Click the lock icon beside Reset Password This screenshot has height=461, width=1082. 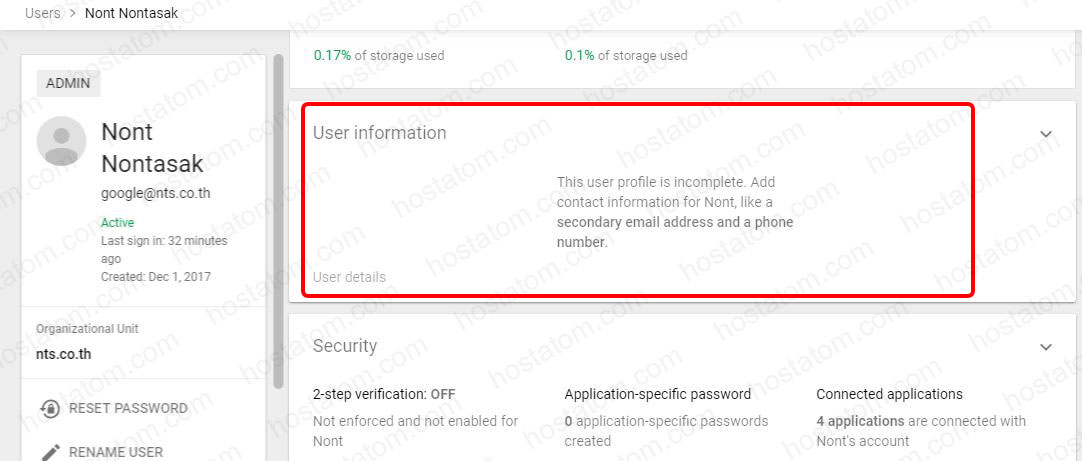(x=50, y=408)
